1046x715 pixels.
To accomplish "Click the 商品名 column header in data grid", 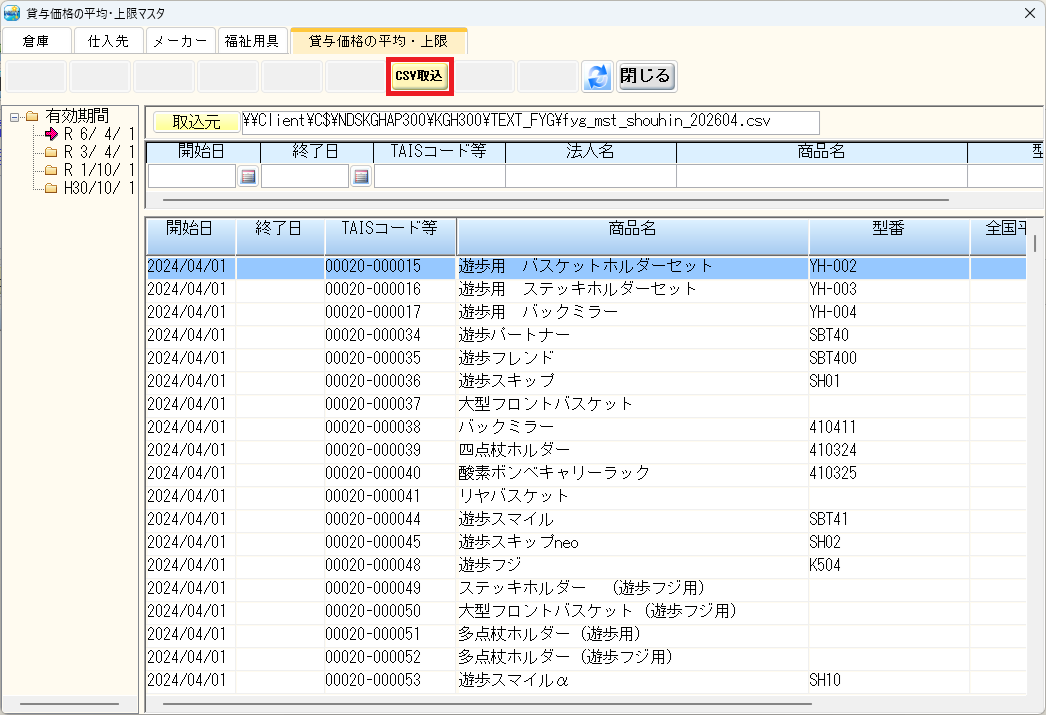I will 632,228.
